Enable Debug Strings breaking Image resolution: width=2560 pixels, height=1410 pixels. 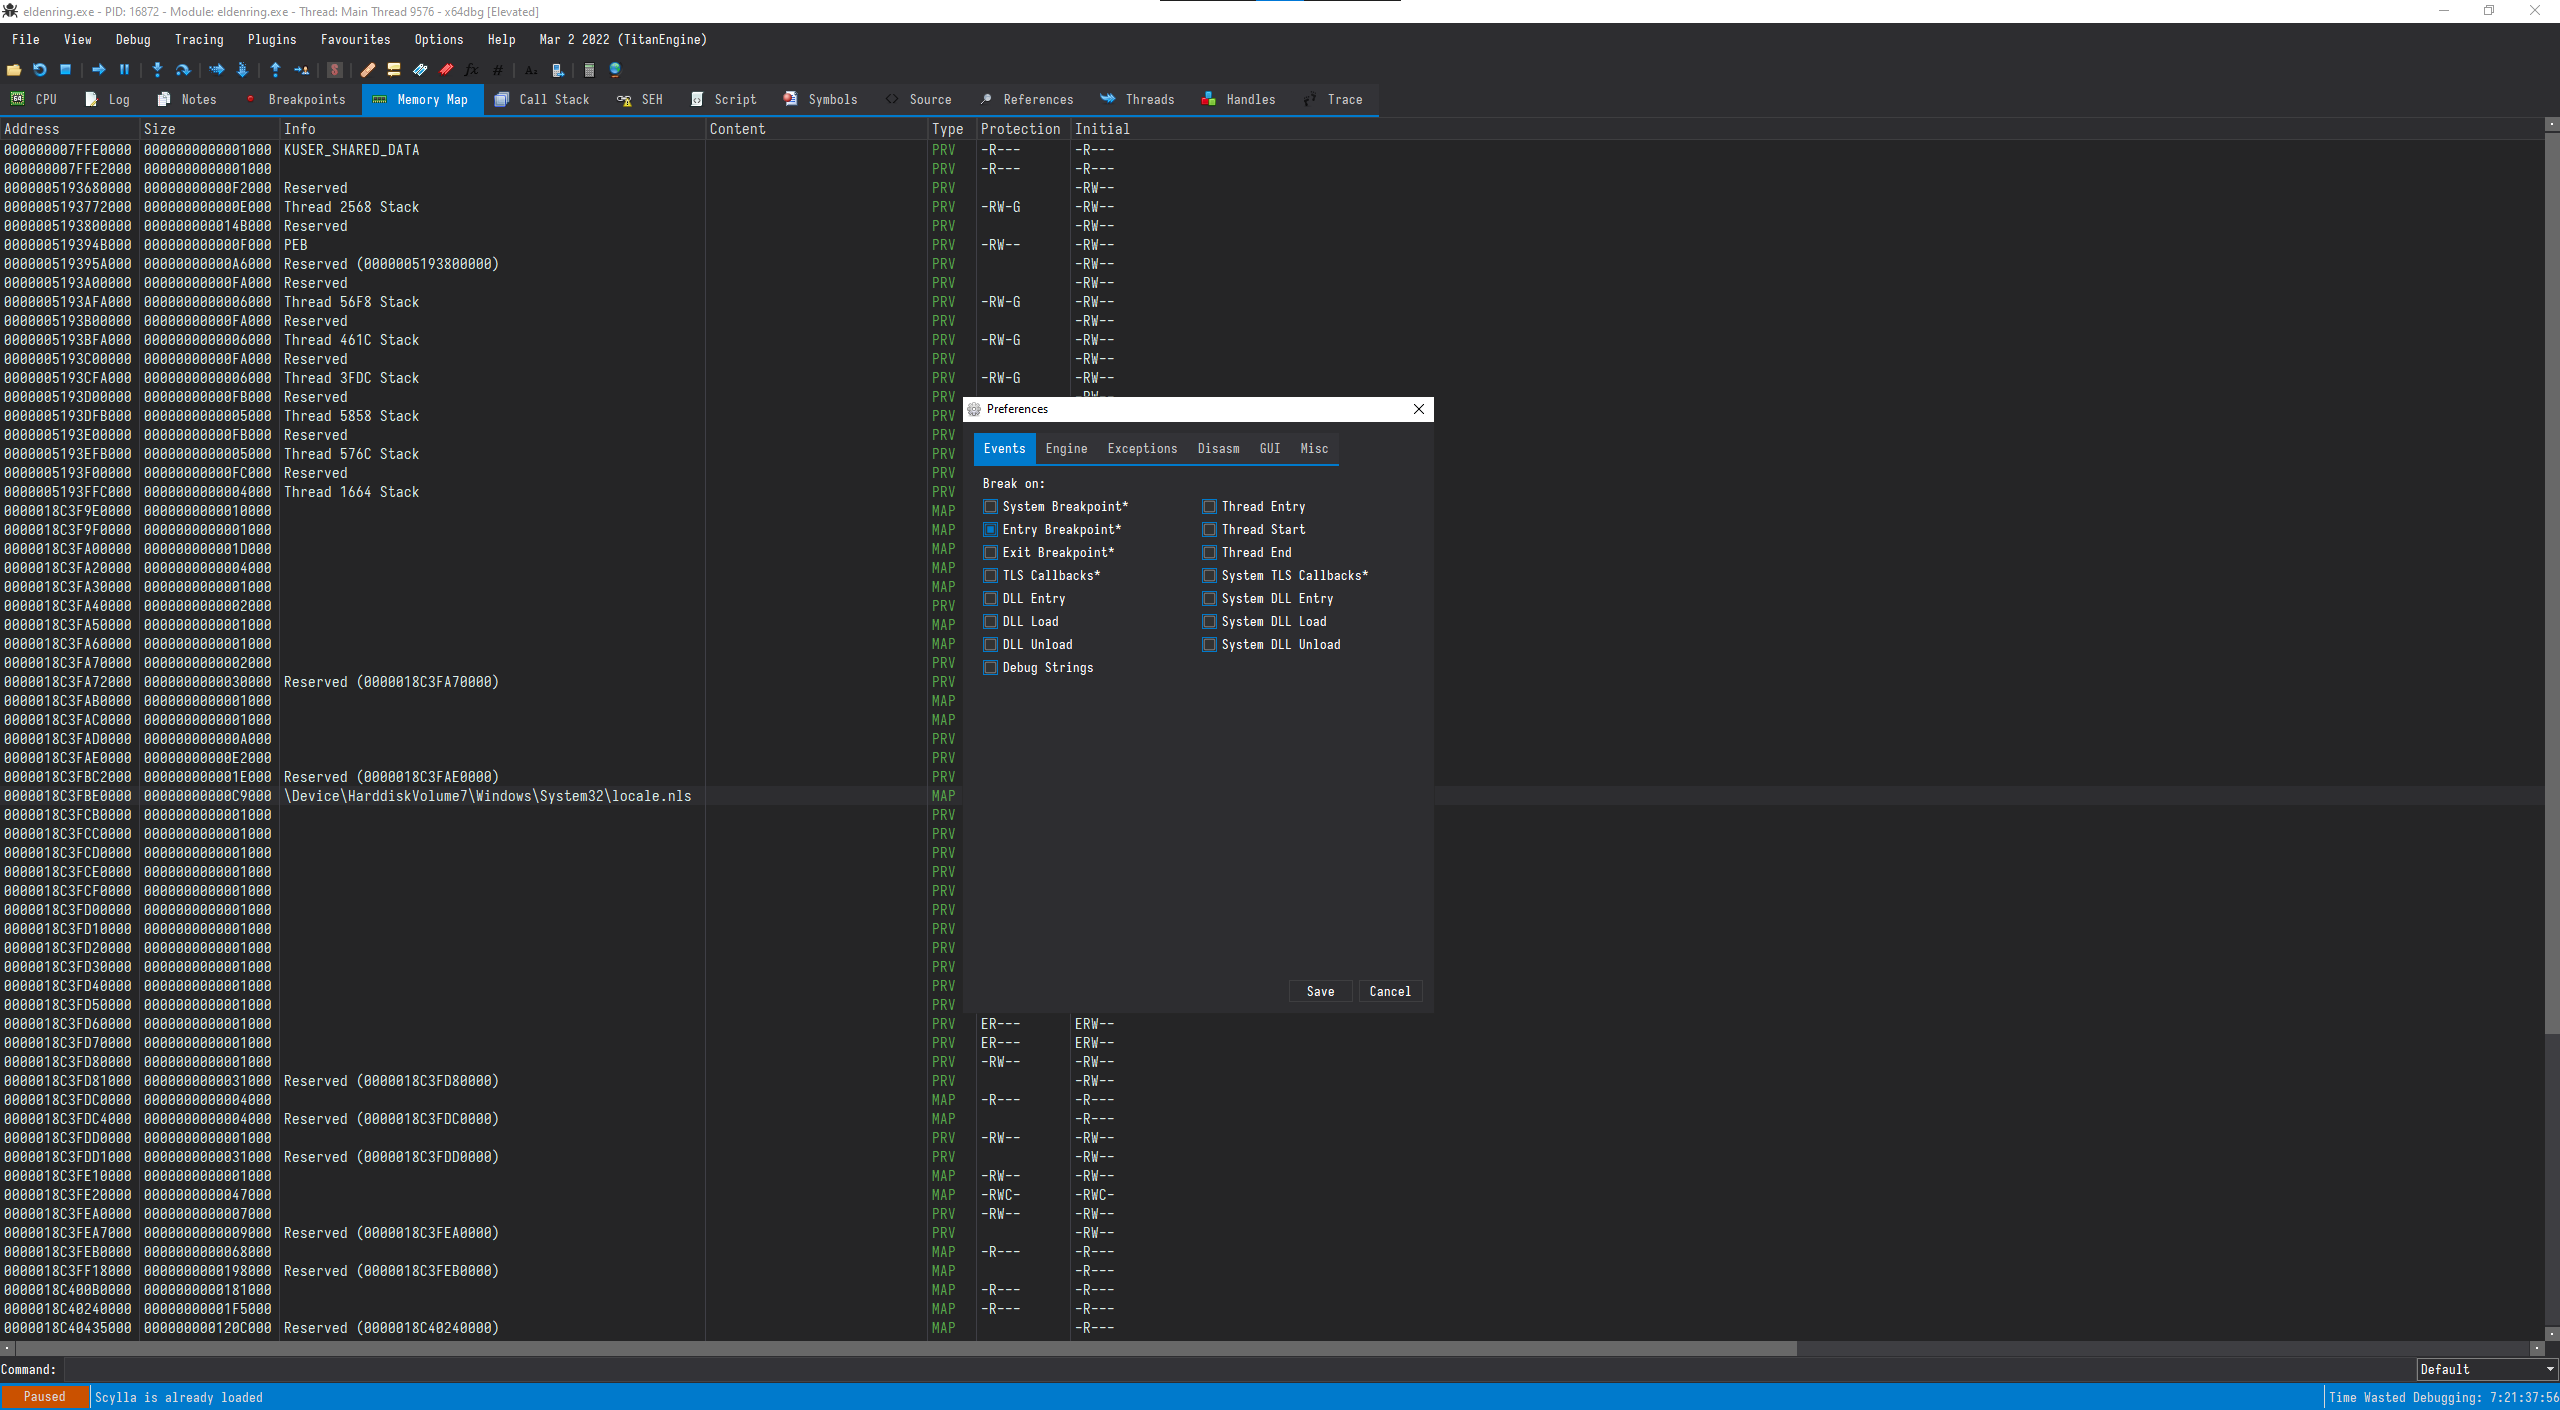(x=990, y=667)
